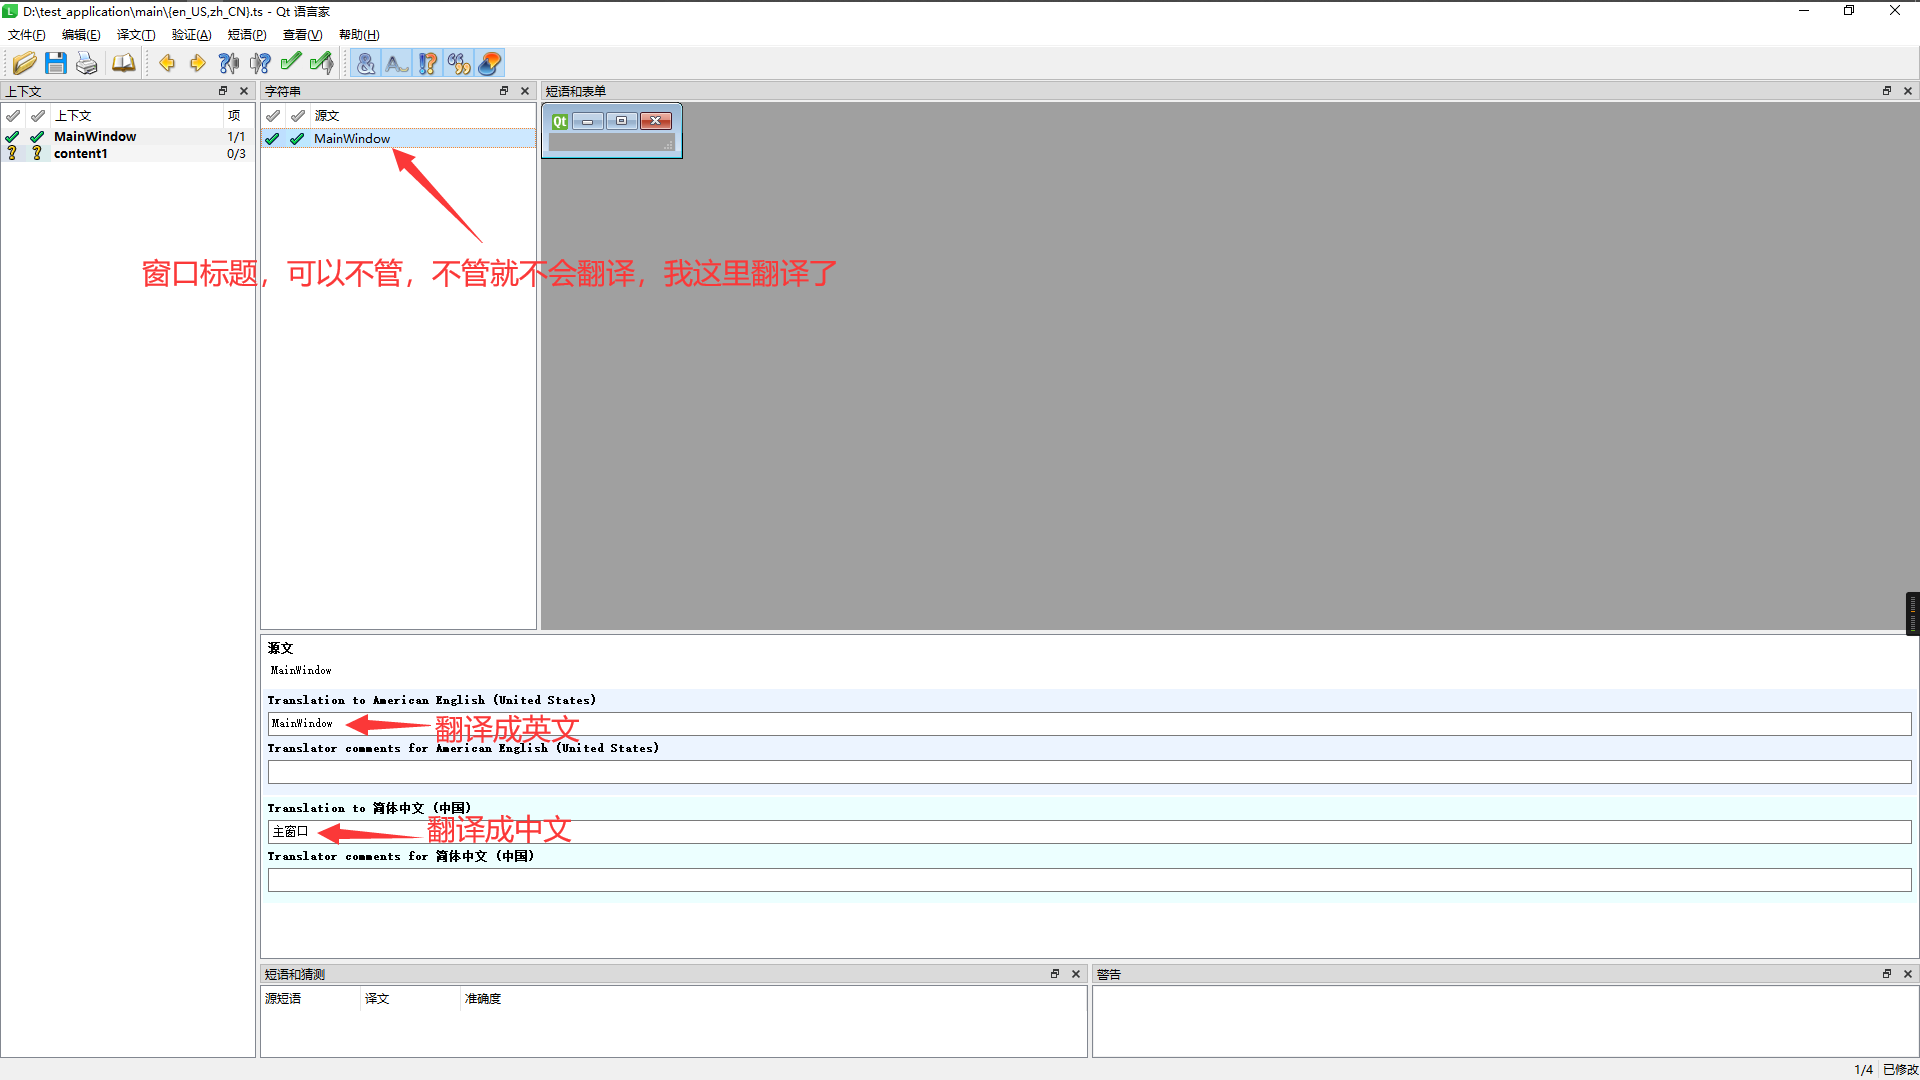This screenshot has width=1920, height=1080.
Task: Toggle phrase matches validation icon
Action: tap(459, 64)
